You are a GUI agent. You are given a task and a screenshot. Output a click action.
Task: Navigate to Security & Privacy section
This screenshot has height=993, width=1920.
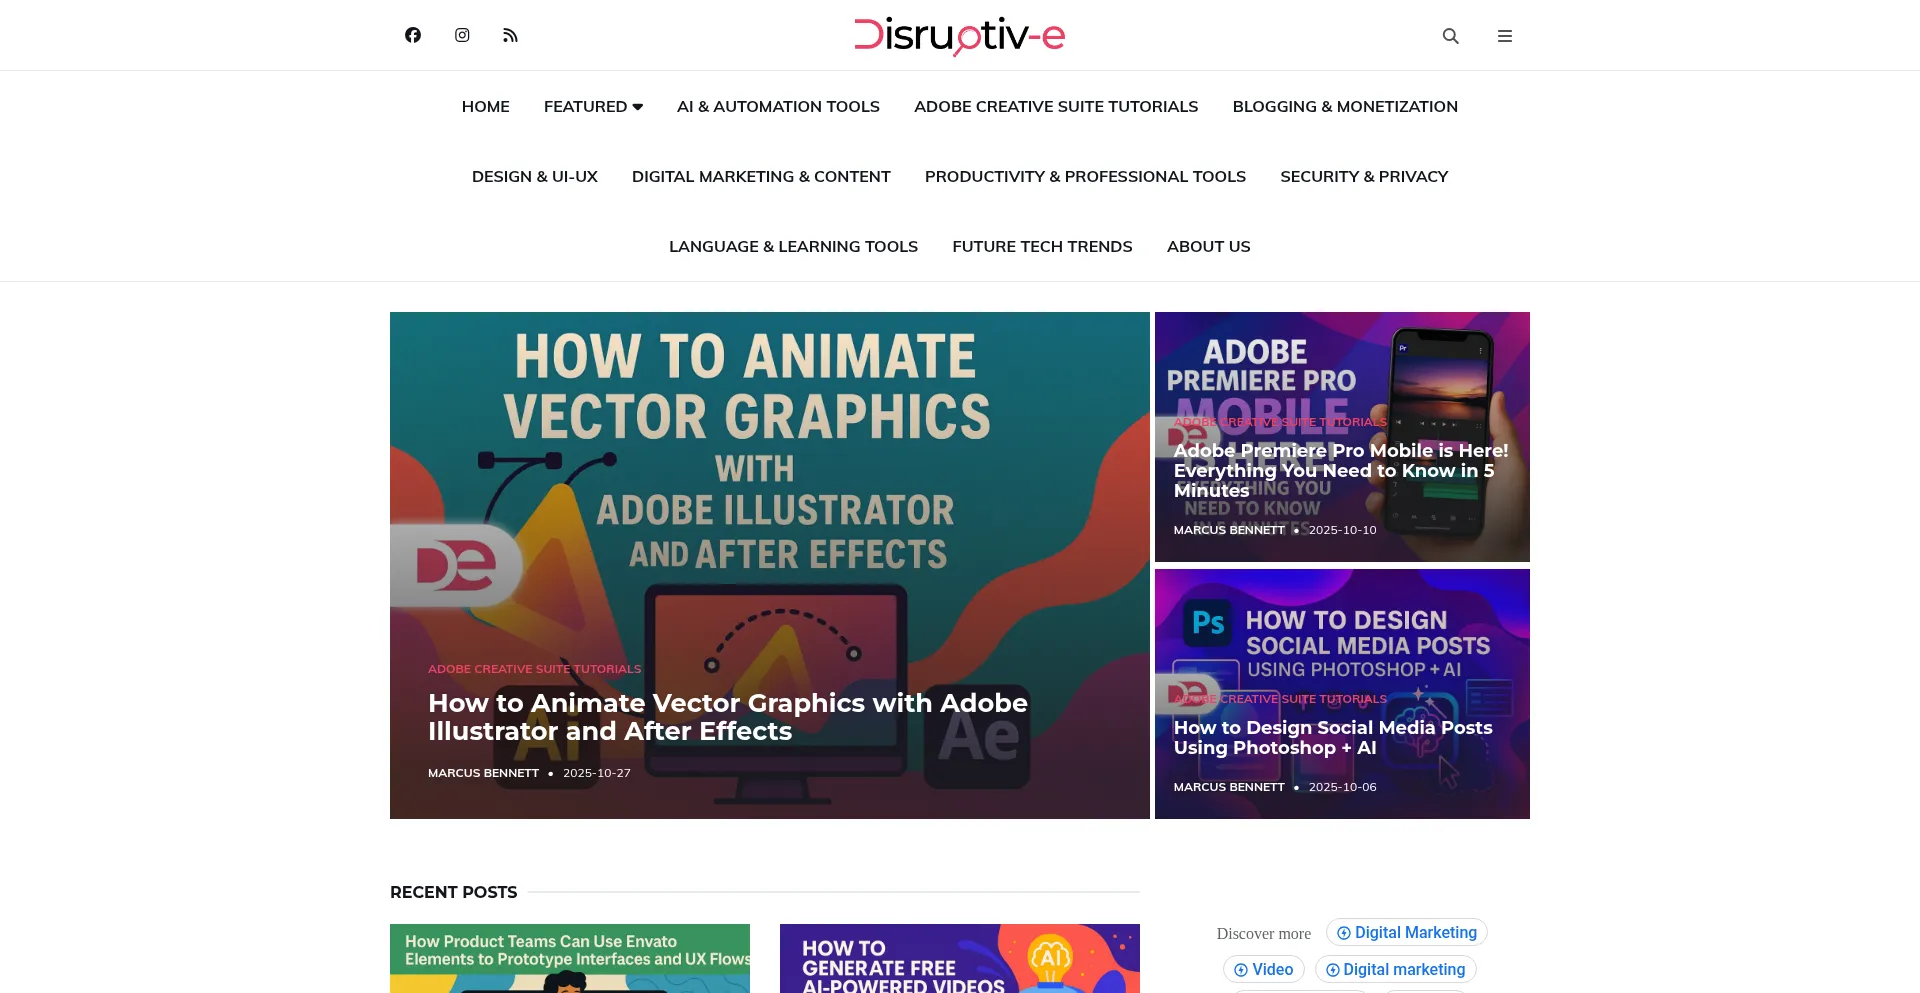tap(1363, 176)
